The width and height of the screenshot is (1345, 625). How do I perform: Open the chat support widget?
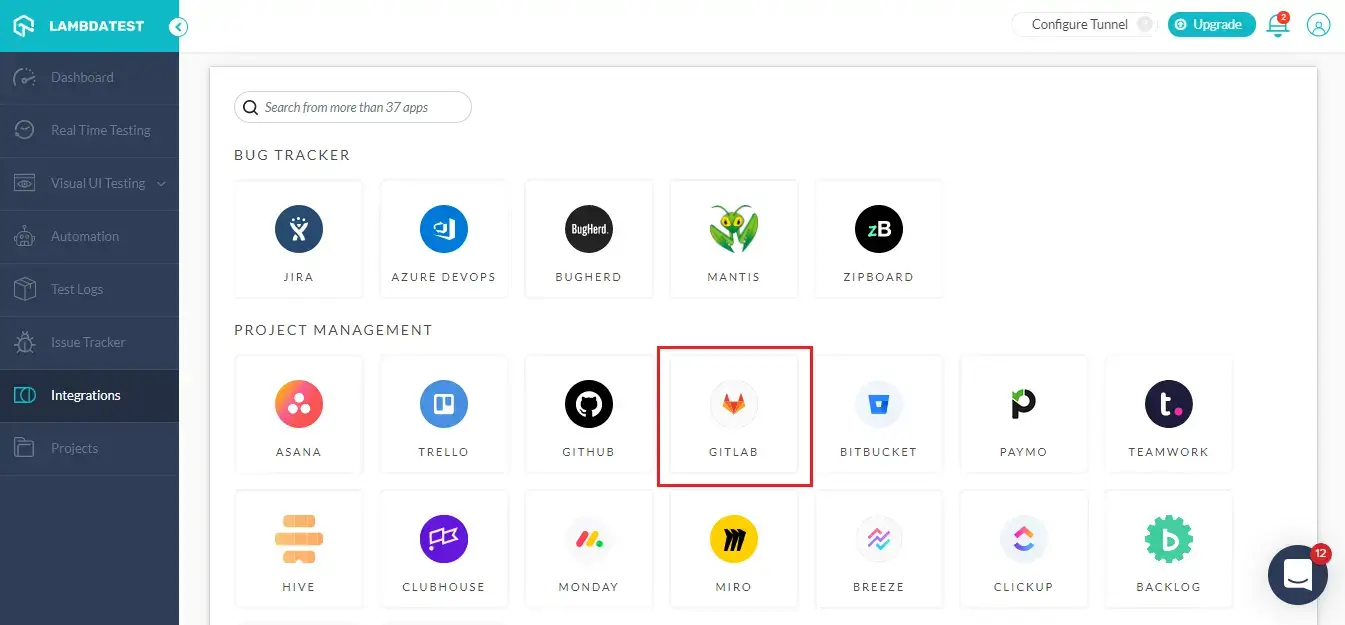click(x=1297, y=574)
